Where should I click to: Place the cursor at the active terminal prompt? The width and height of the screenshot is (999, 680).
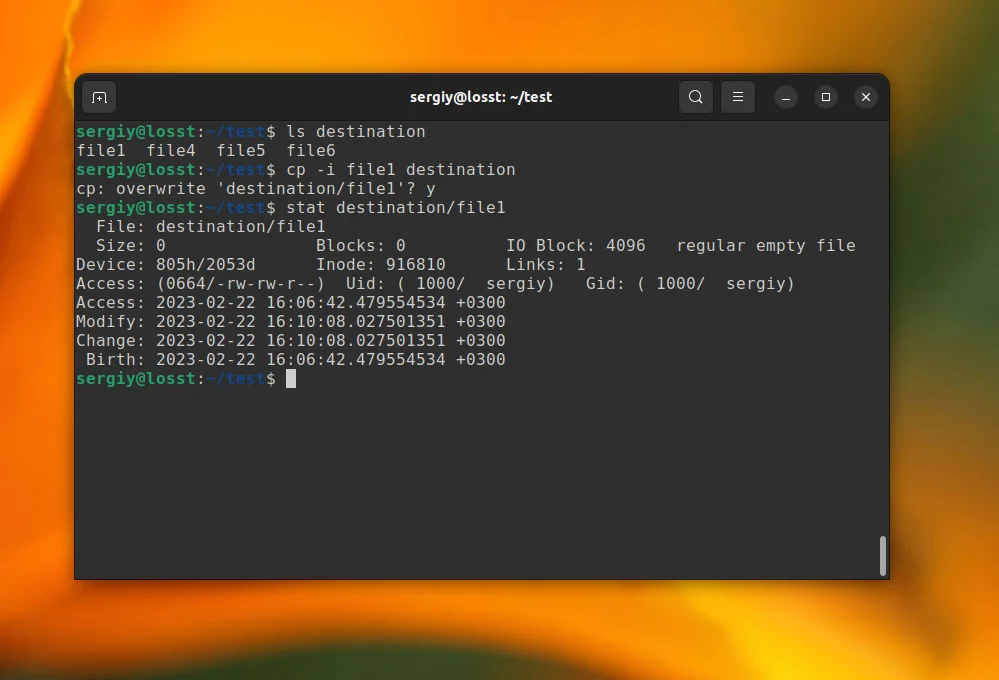[x=291, y=378]
